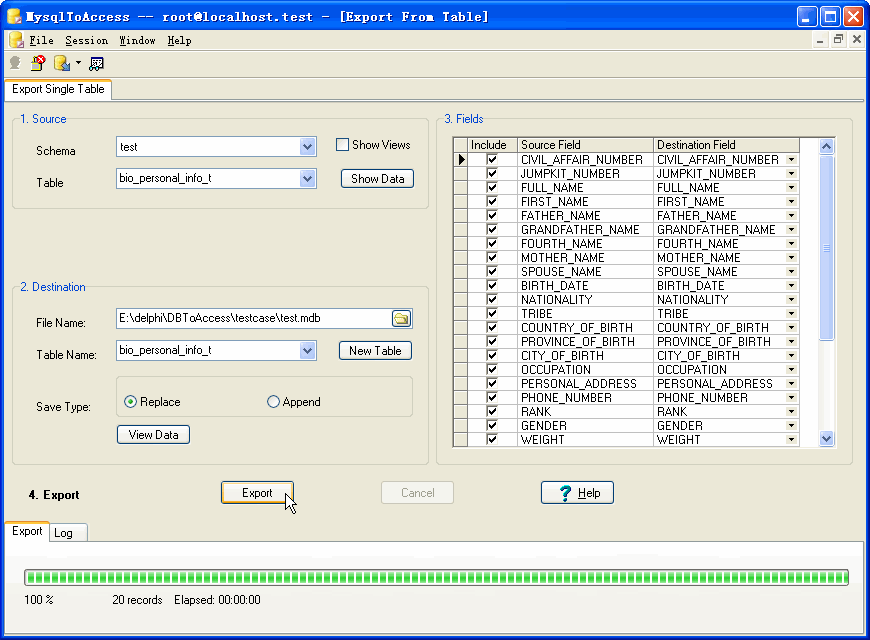The height and width of the screenshot is (640, 870).
Task: Open the export icon's small dropdown arrow
Action: [x=78, y=63]
